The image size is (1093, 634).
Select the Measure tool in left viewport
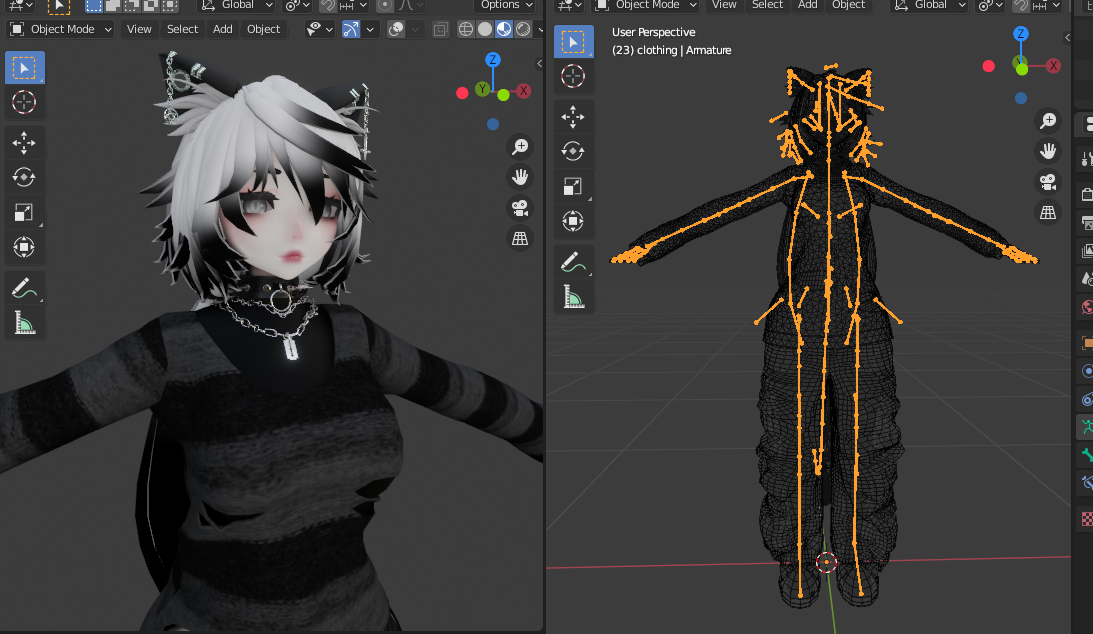point(24,323)
